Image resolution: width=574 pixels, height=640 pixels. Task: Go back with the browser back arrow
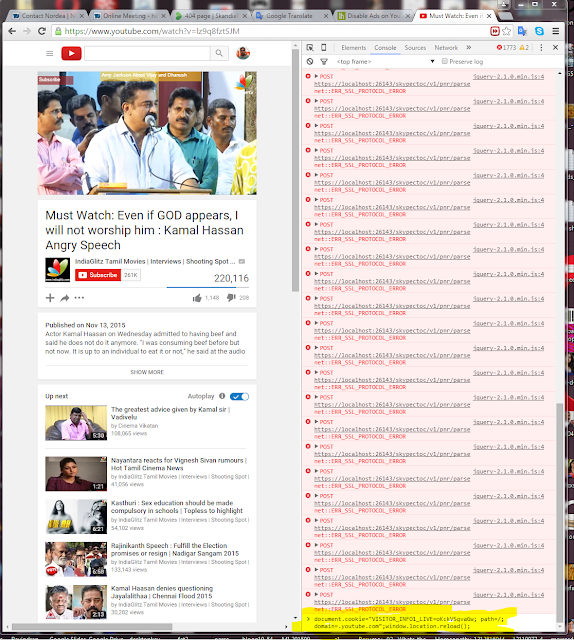12,31
